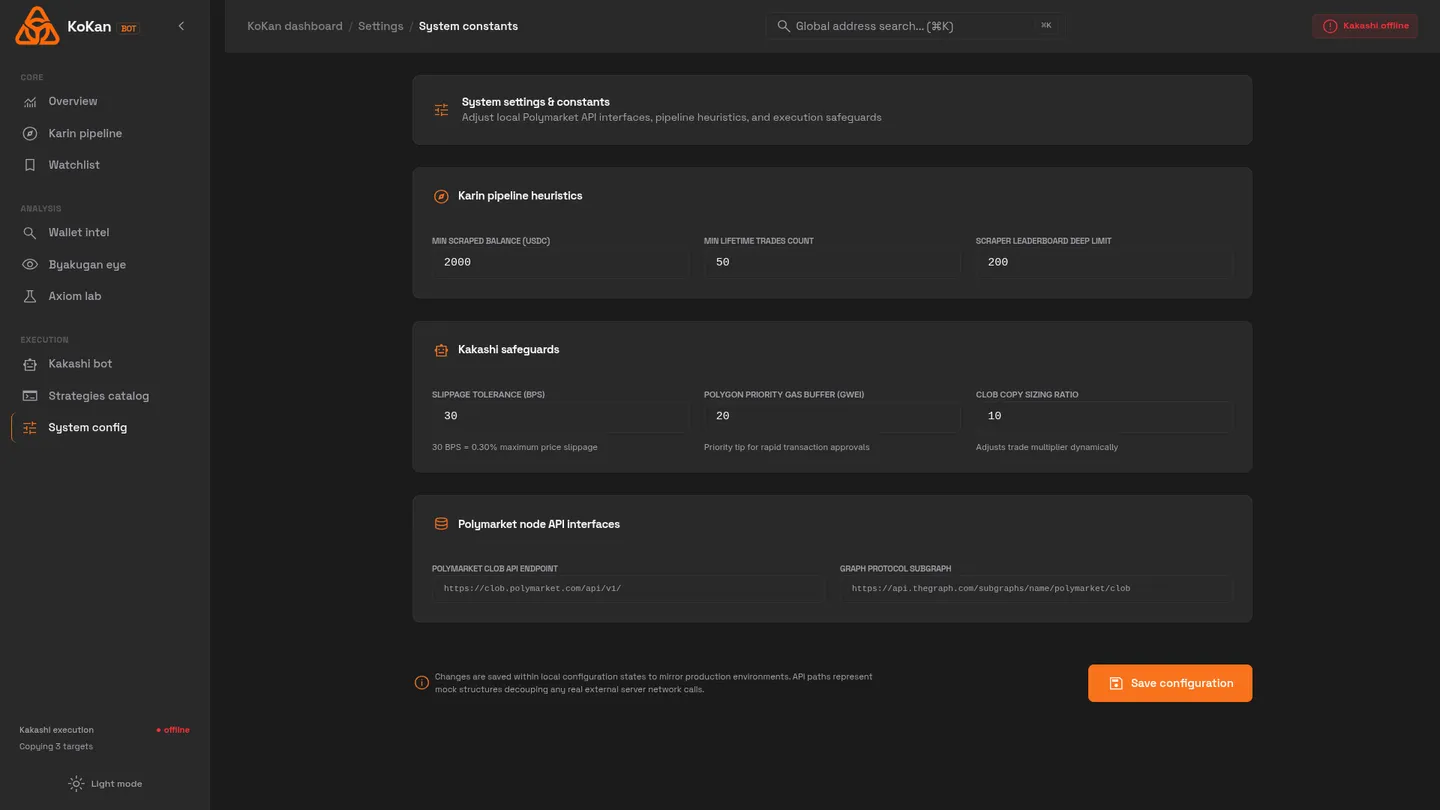Click the disk icon on Save configuration
The height and width of the screenshot is (810, 1440).
pos(1116,683)
